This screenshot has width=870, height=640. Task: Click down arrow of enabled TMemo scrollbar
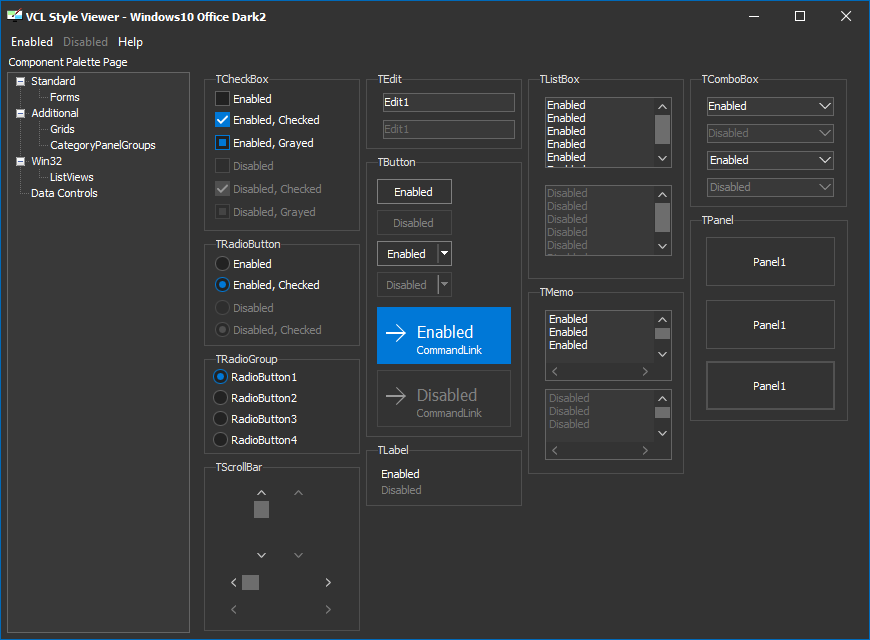coord(662,354)
